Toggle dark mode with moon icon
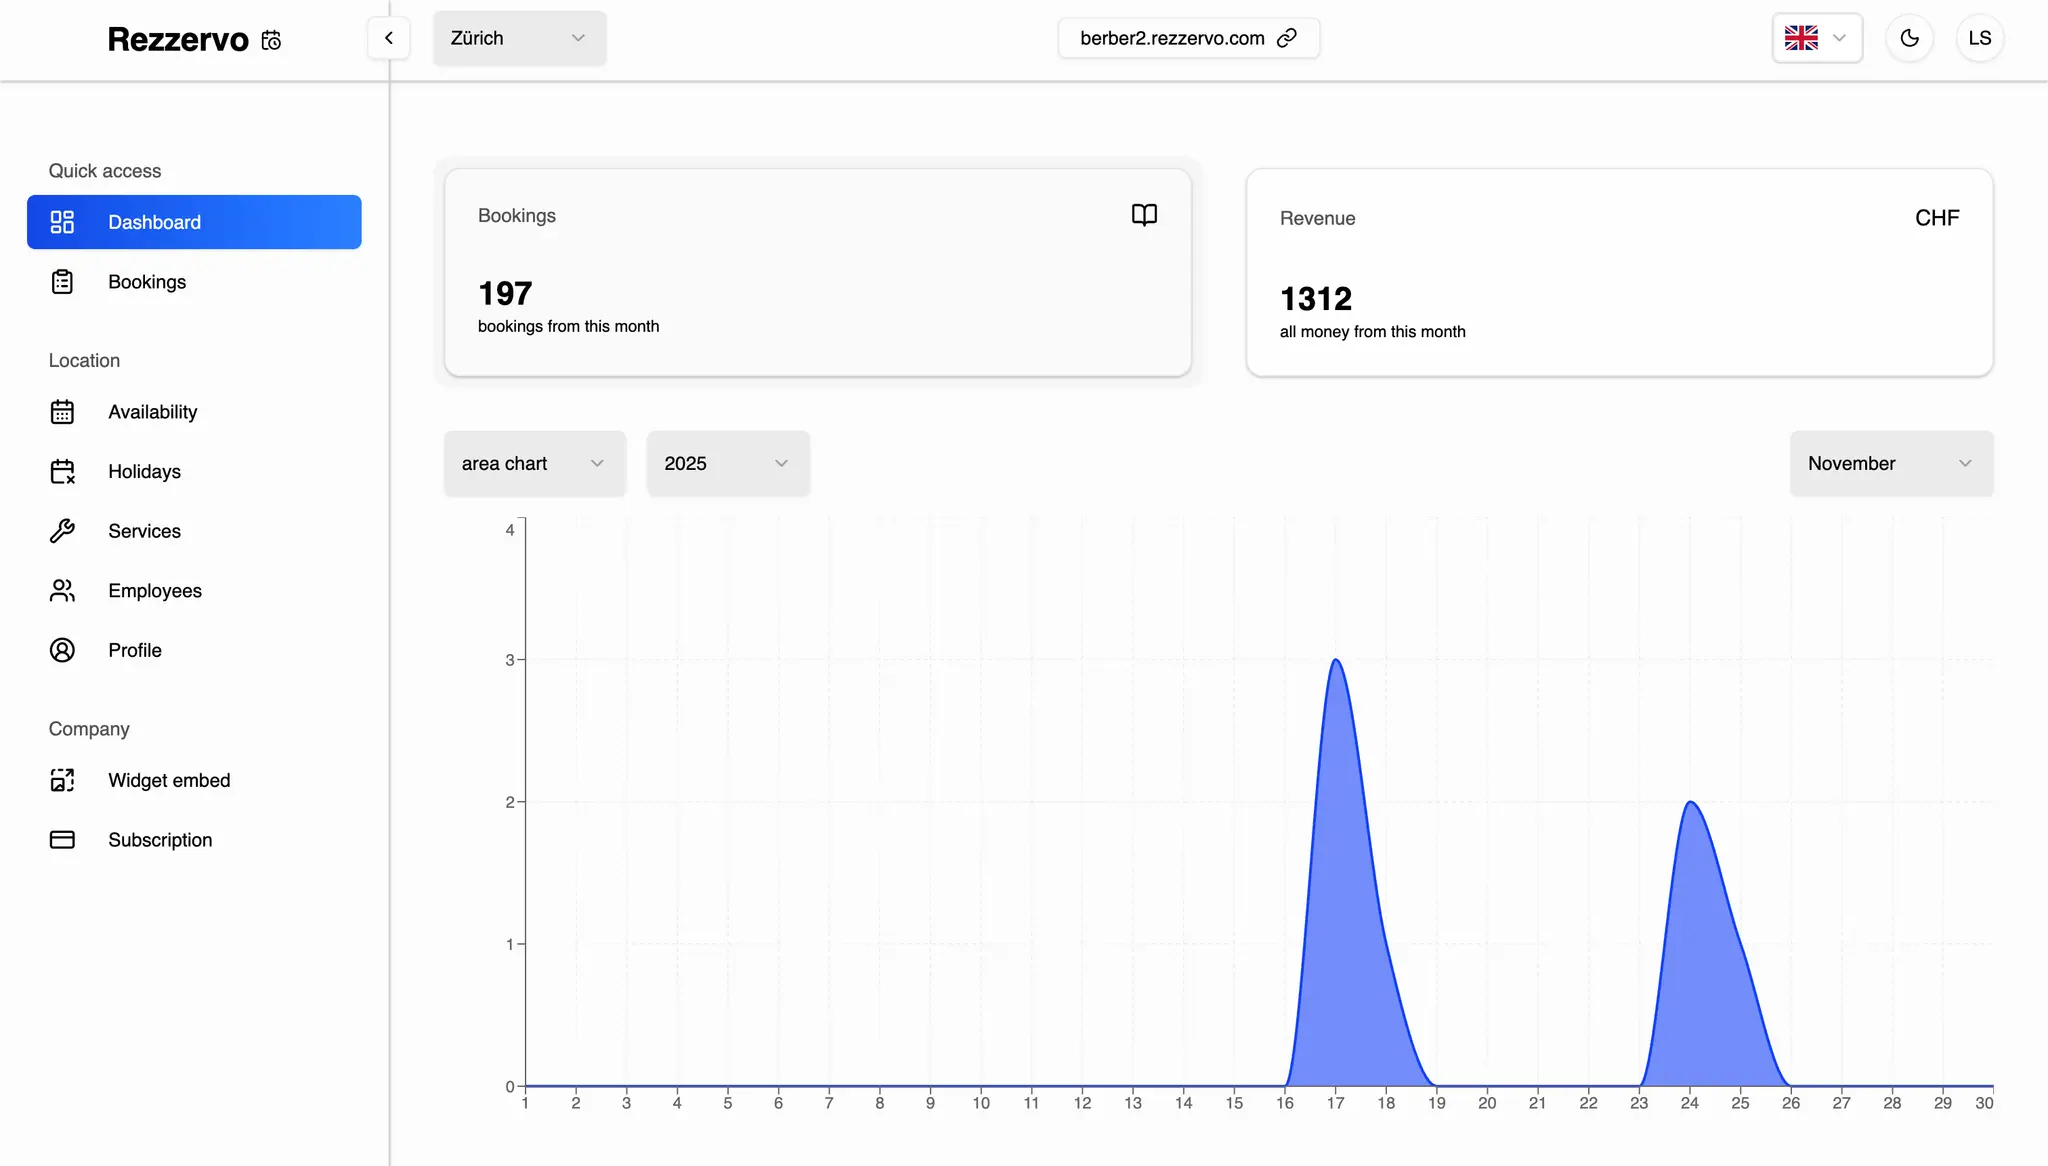This screenshot has height=1166, width=2048. coord(1909,38)
